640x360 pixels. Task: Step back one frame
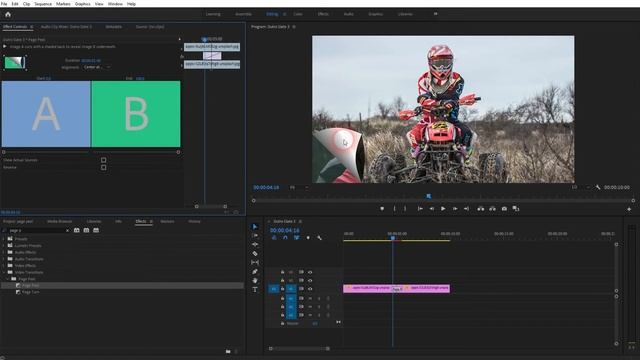click(x=431, y=209)
